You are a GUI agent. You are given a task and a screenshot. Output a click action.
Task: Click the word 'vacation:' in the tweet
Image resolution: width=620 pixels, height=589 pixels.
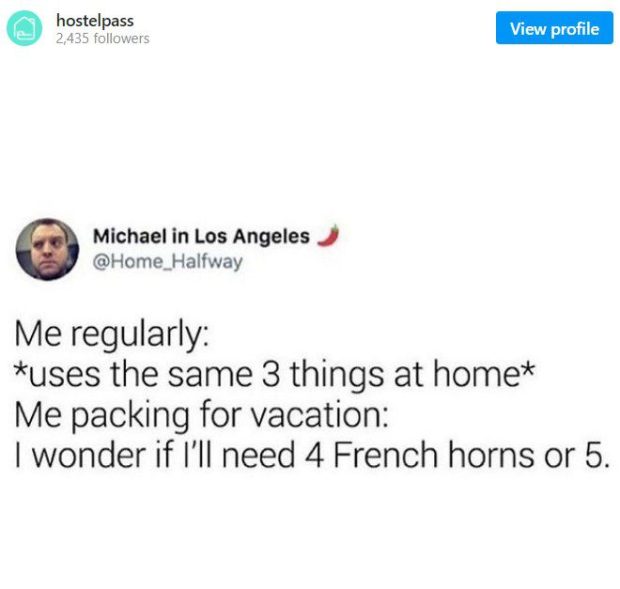[319, 415]
